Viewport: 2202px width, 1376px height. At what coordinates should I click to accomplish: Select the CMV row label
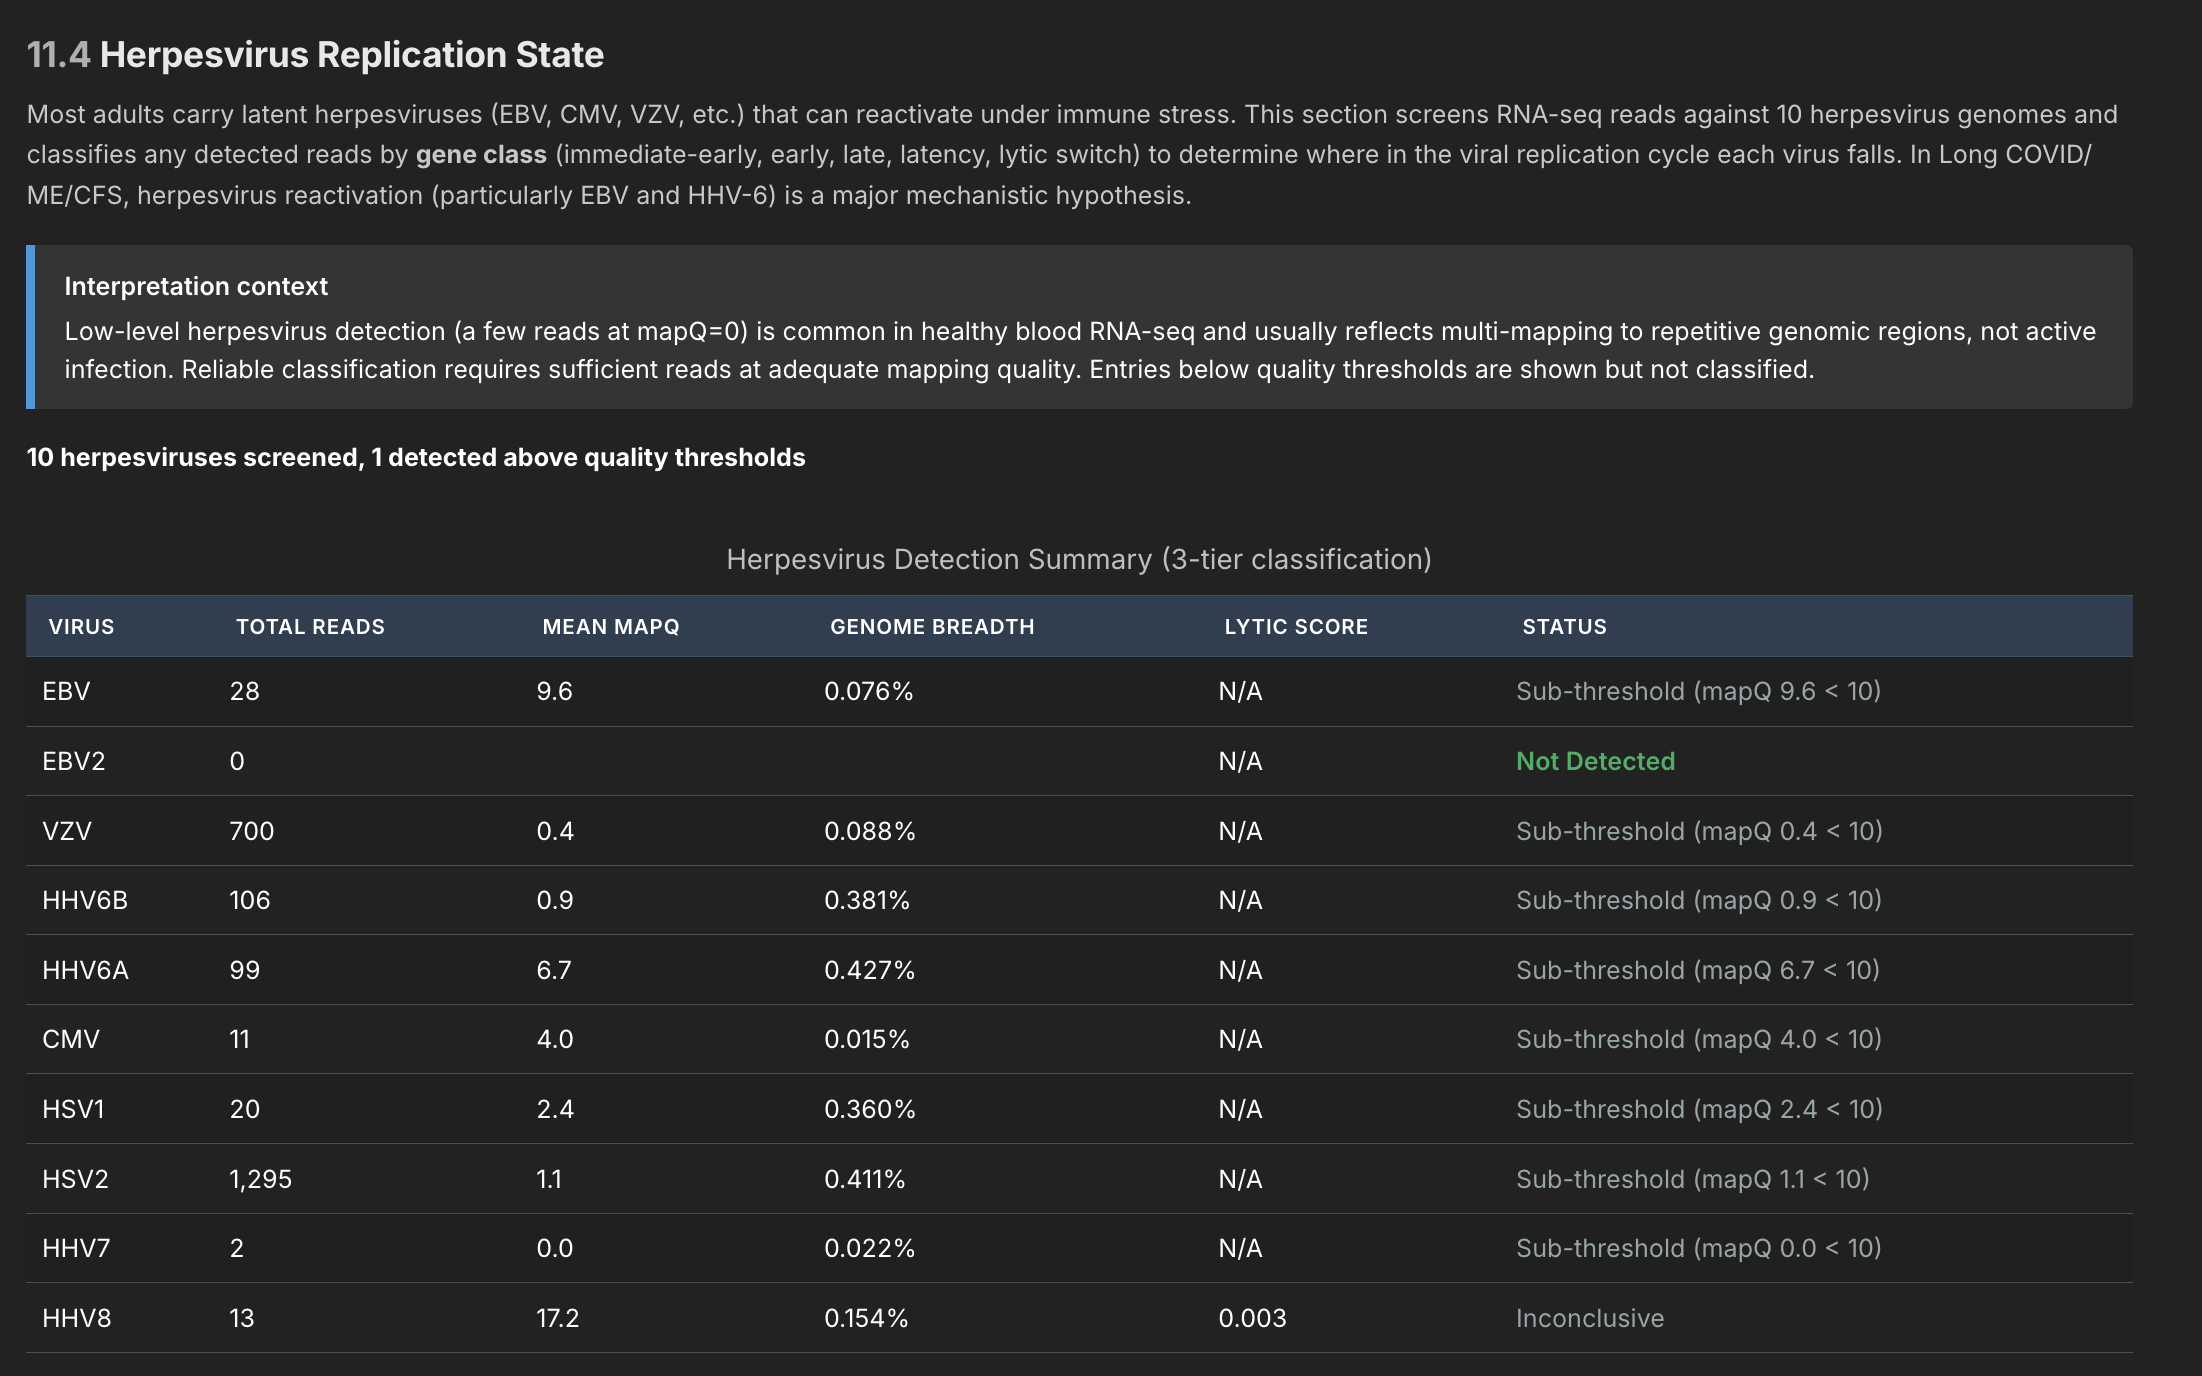click(71, 1039)
